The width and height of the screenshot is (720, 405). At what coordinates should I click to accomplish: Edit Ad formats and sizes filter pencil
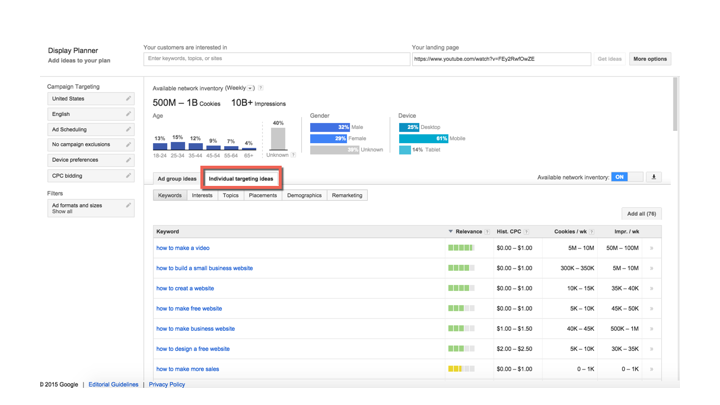tap(129, 205)
